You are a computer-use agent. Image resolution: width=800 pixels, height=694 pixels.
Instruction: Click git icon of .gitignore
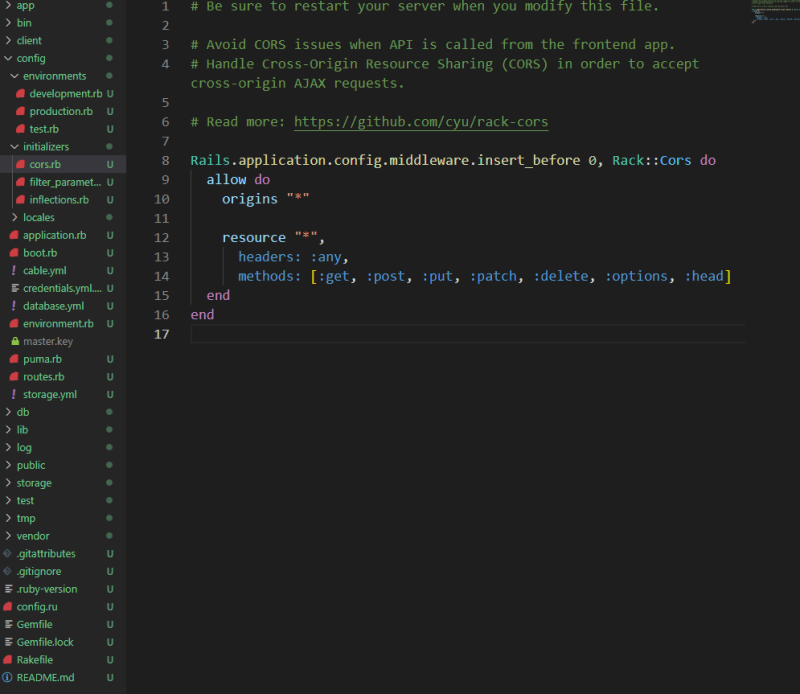click(7, 571)
